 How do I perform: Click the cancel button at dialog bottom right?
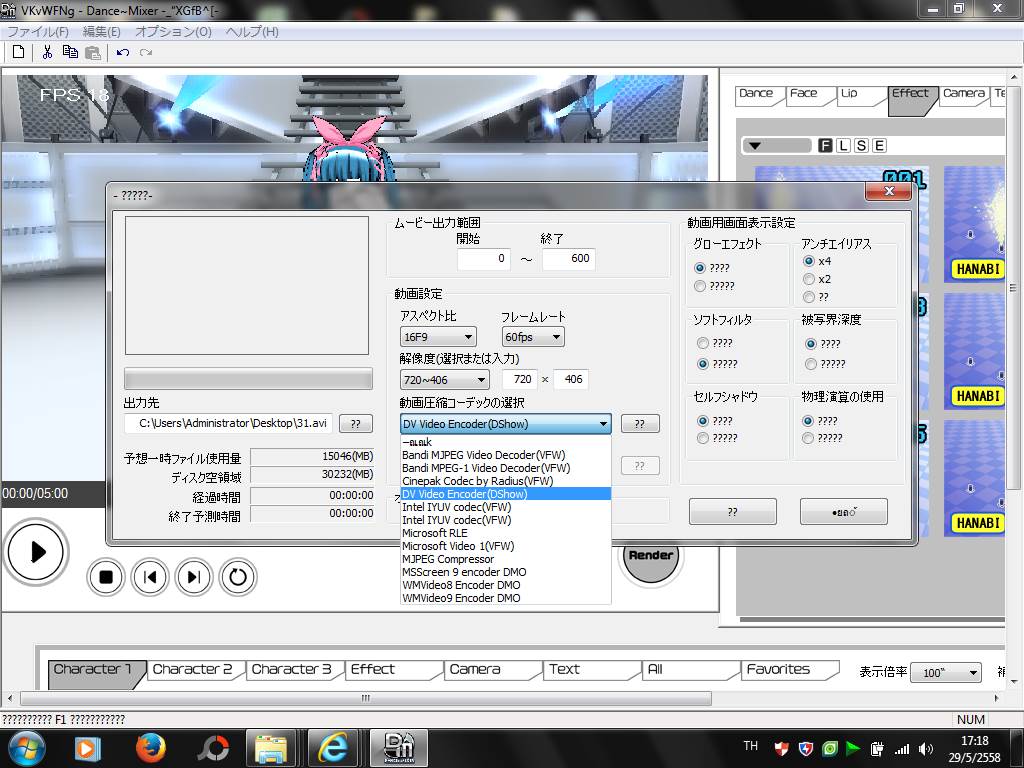(x=844, y=512)
